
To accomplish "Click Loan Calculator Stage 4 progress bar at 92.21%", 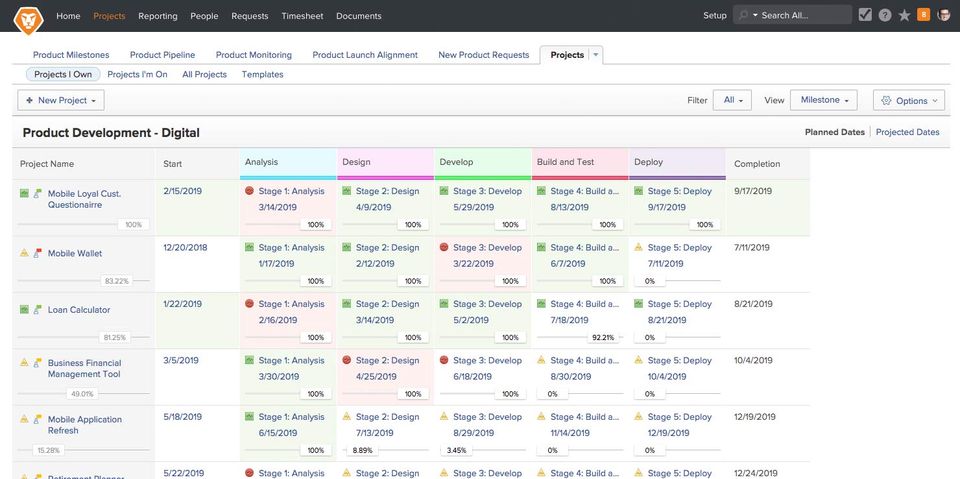I will coord(580,338).
